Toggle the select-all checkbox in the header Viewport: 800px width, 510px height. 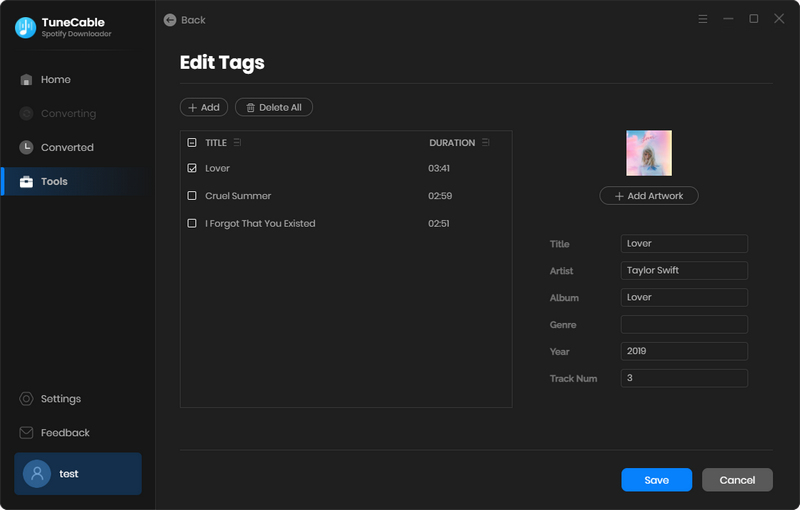pyautogui.click(x=192, y=142)
